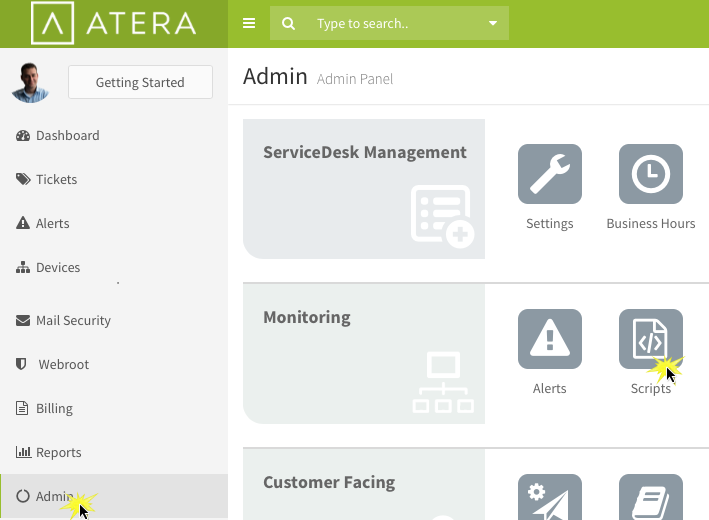The image size is (709, 520).
Task: Click the user profile photo
Action: point(30,83)
